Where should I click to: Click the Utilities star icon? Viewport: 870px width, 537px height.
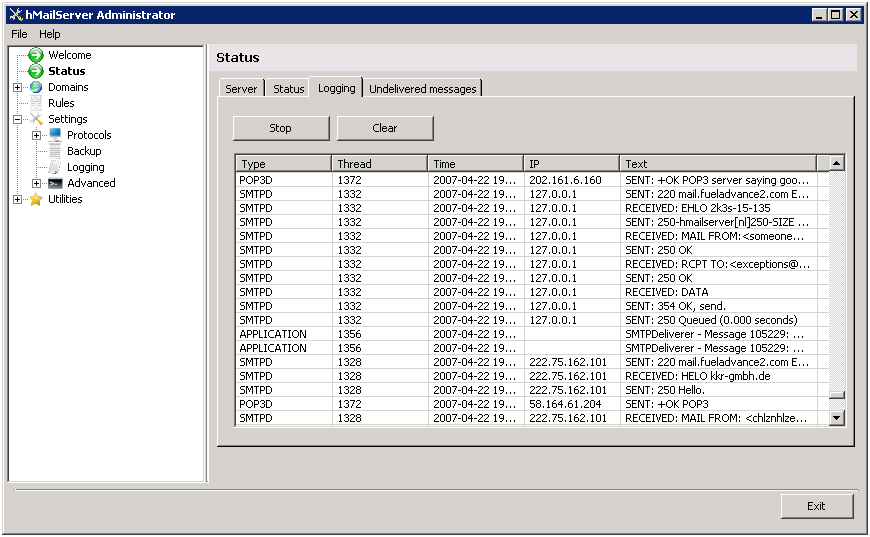[x=36, y=199]
